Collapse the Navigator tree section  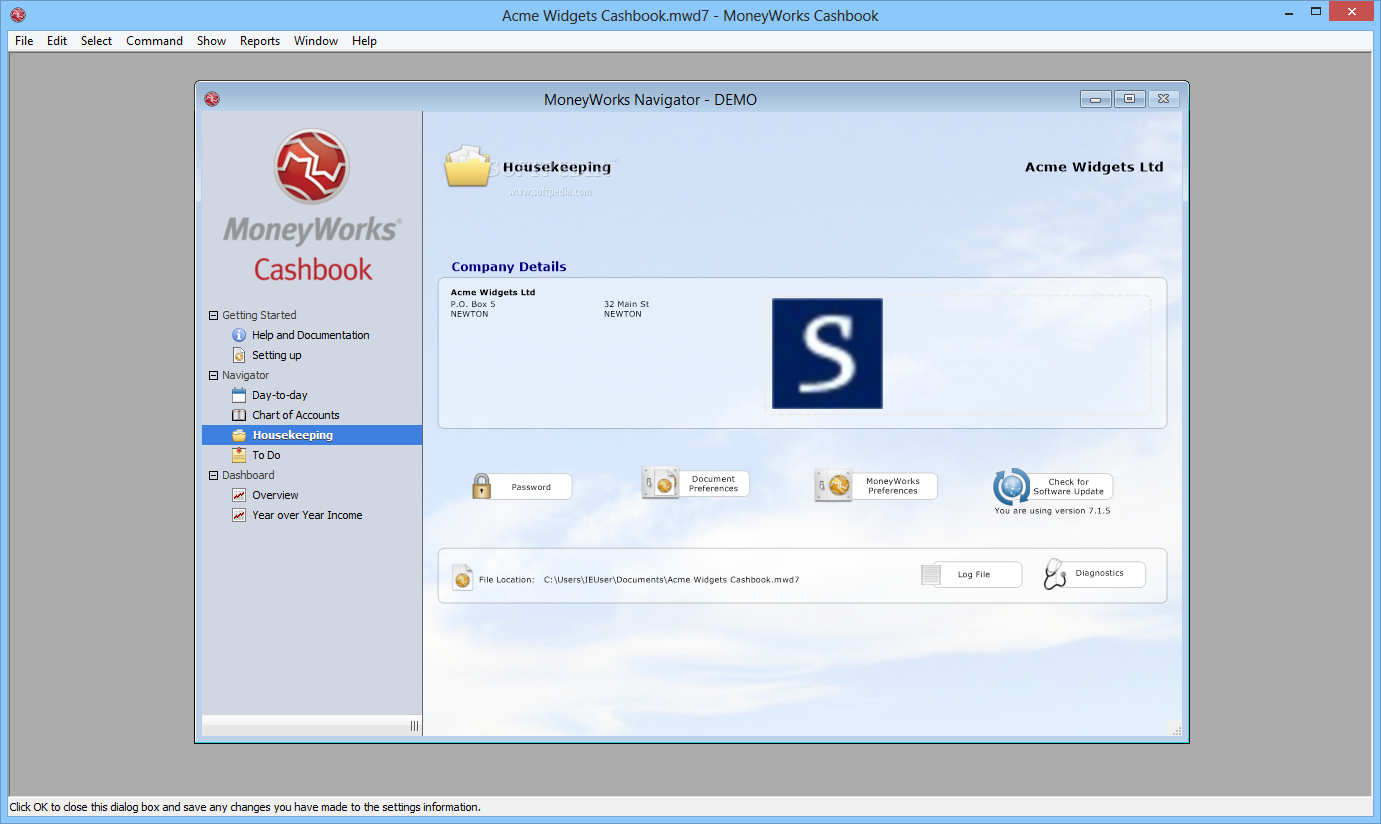tap(213, 375)
